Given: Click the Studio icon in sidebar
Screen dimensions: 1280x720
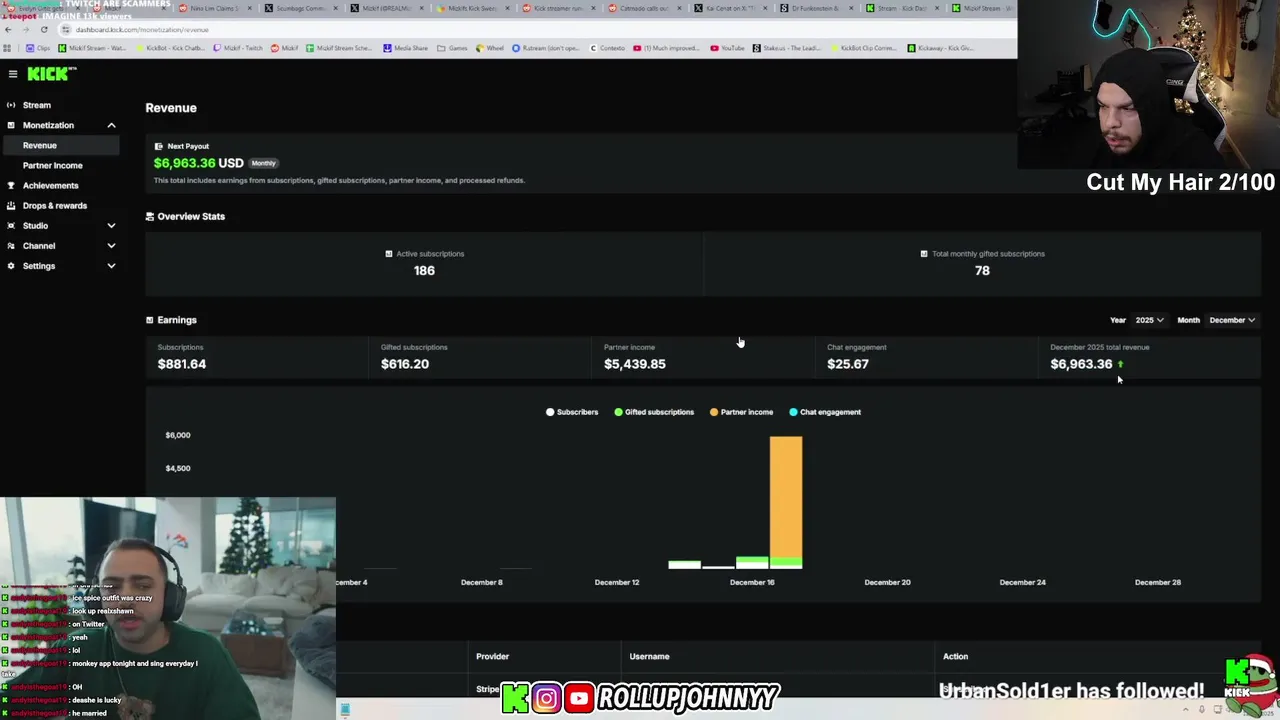Looking at the screenshot, I should click(x=11, y=225).
